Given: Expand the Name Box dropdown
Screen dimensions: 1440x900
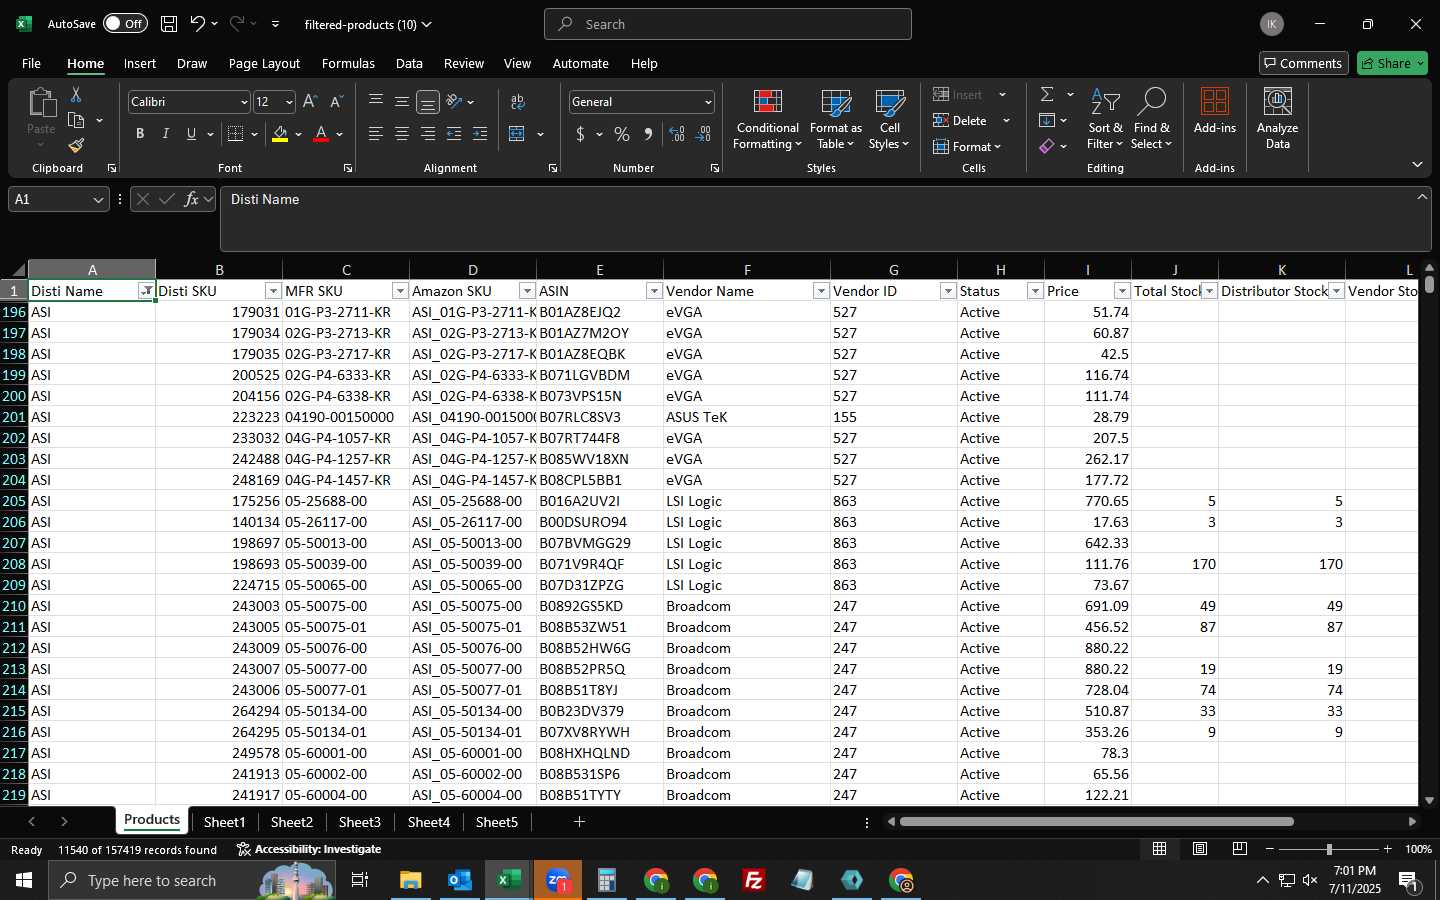Looking at the screenshot, I should pos(98,200).
